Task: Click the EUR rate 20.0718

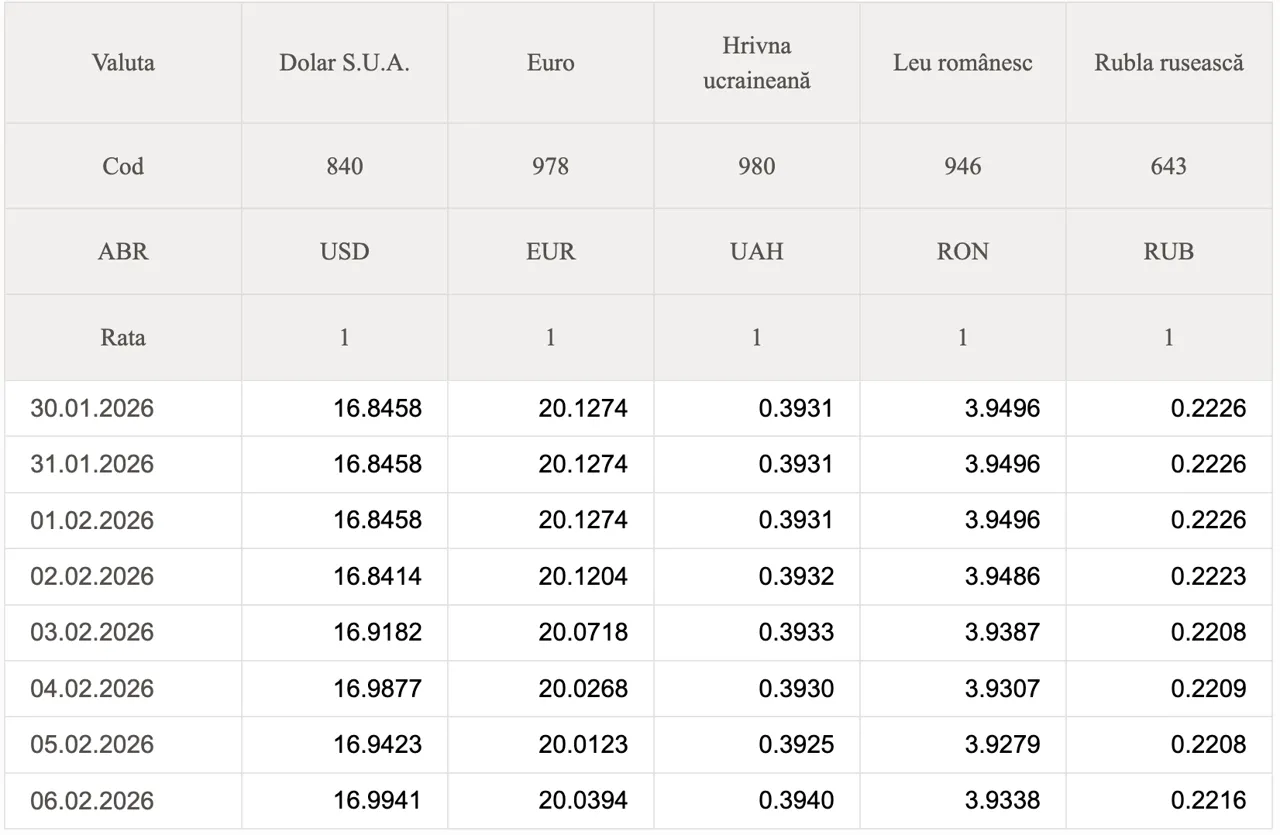Action: point(583,632)
